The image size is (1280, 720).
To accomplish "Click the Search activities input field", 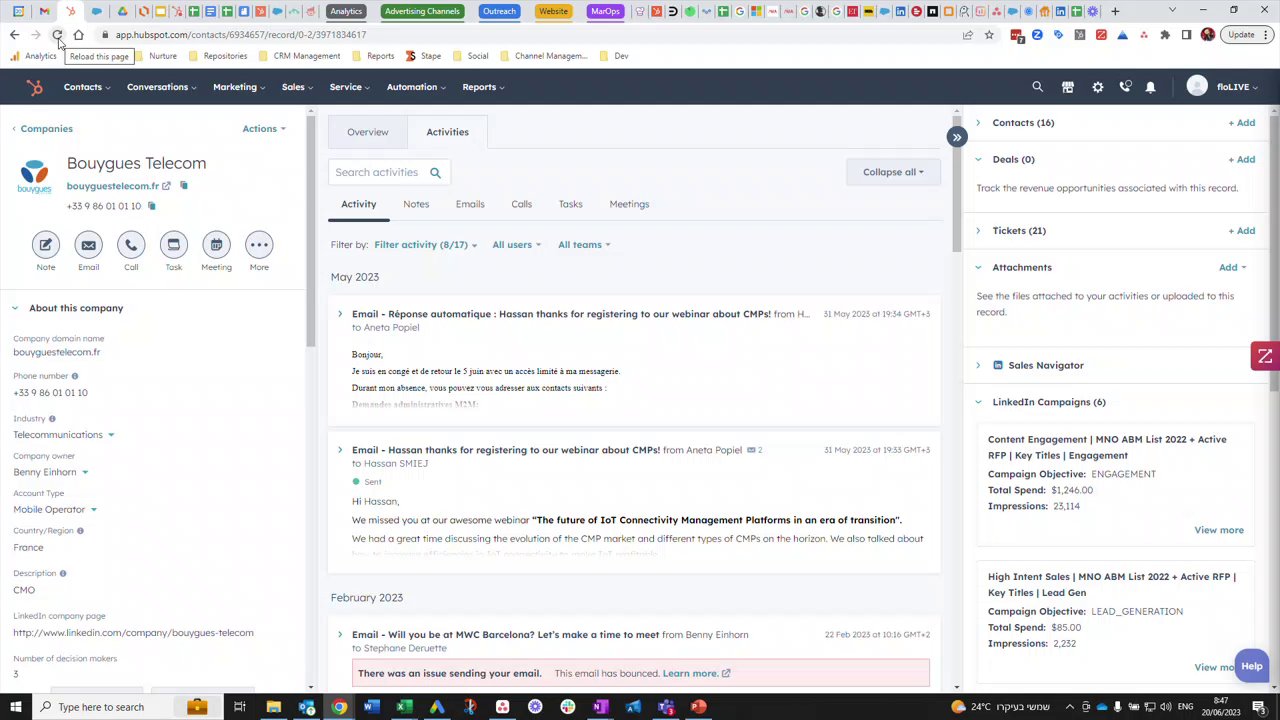I will point(388,173).
